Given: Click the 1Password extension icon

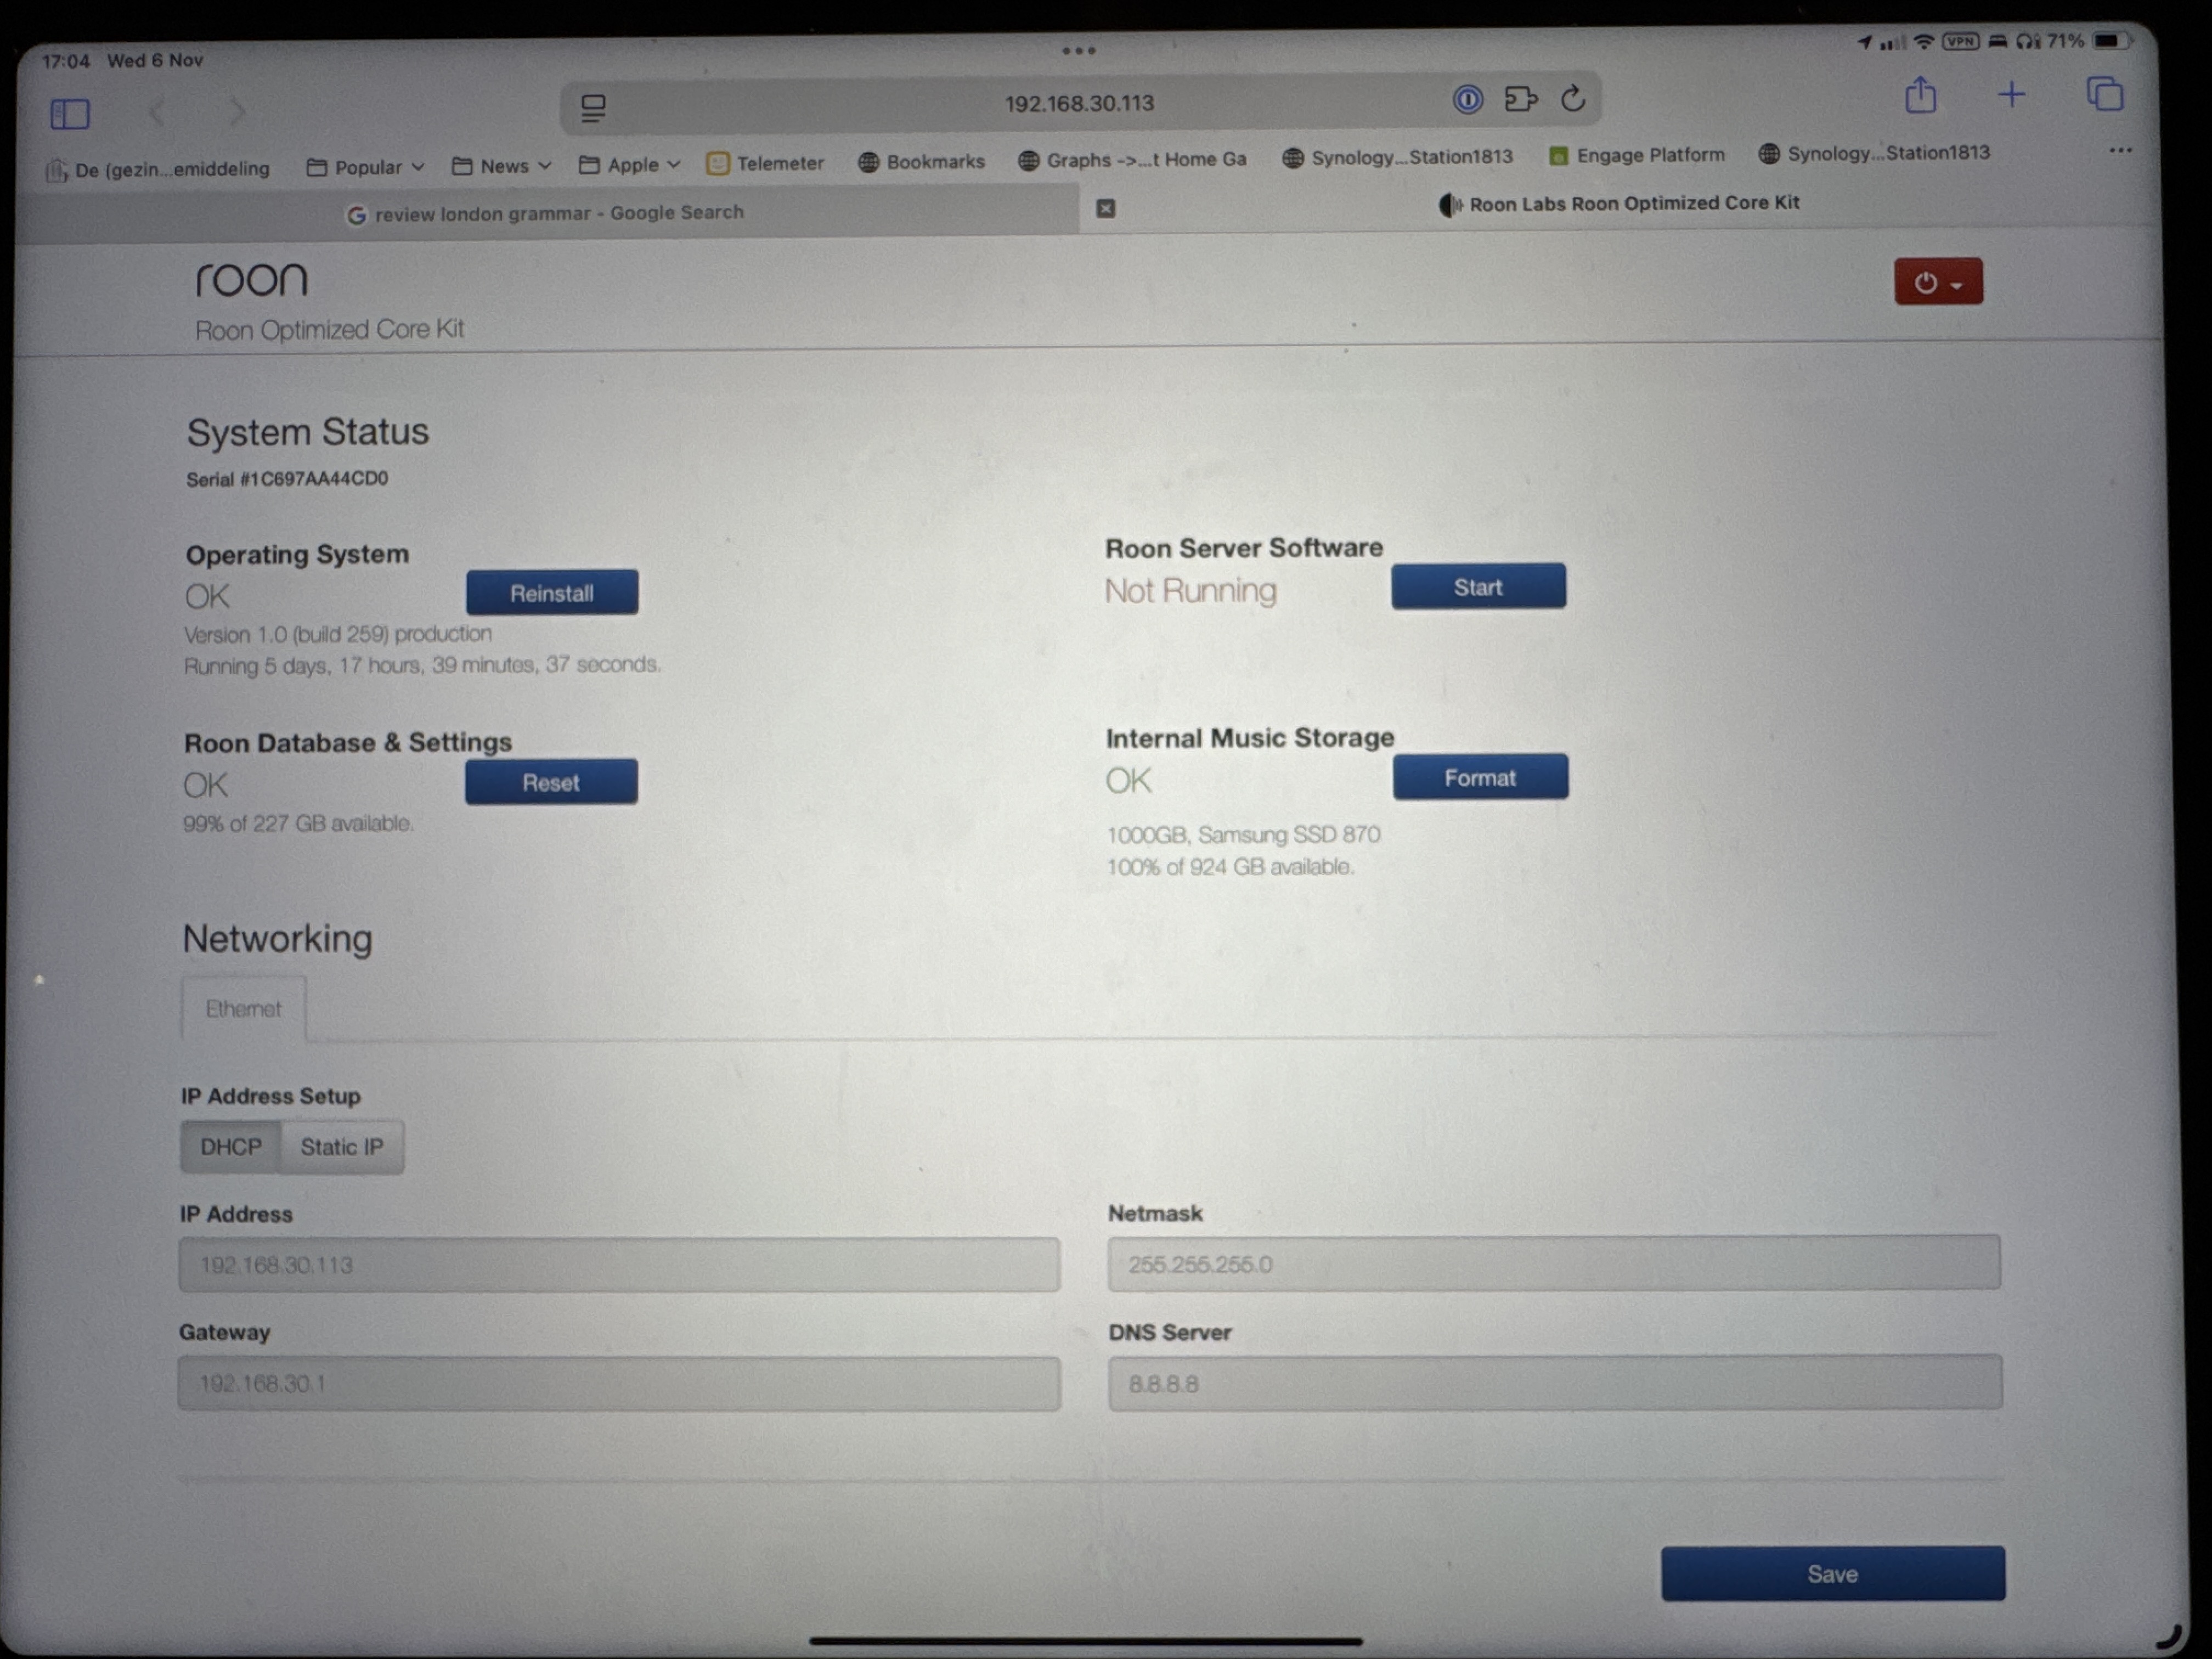Looking at the screenshot, I should 1467,100.
